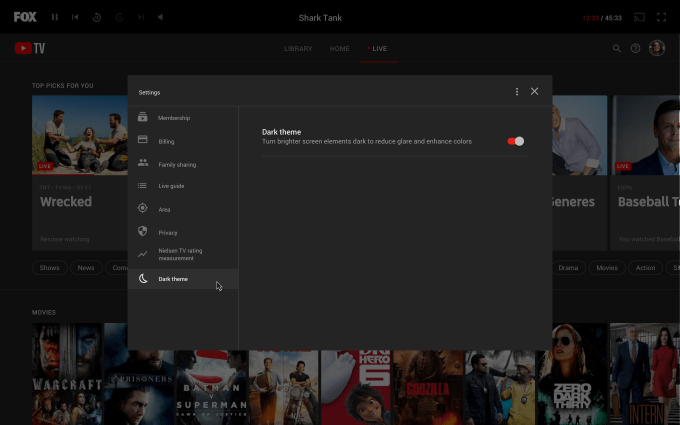This screenshot has width=680, height=425.
Task: Close the Settings dialog
Action: [x=535, y=92]
